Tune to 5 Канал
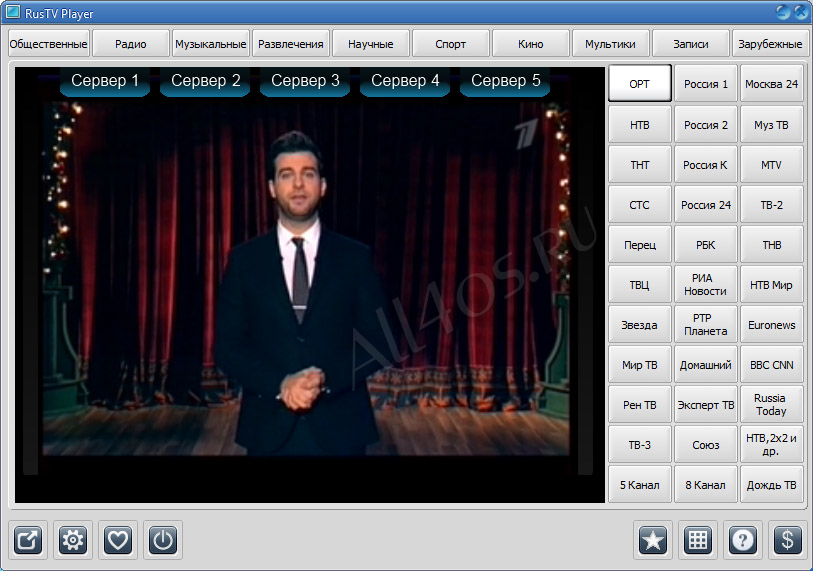This screenshot has height=571, width=813. 639,484
